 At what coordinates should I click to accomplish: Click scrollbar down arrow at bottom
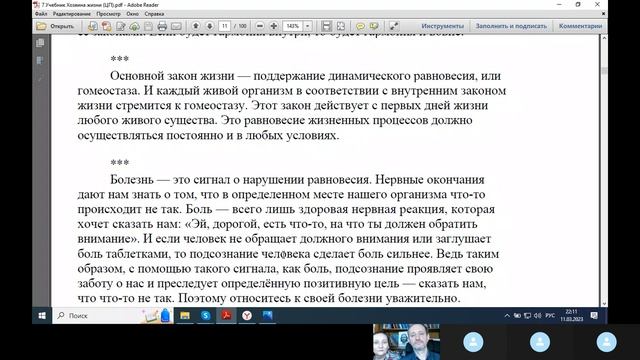(x=604, y=304)
